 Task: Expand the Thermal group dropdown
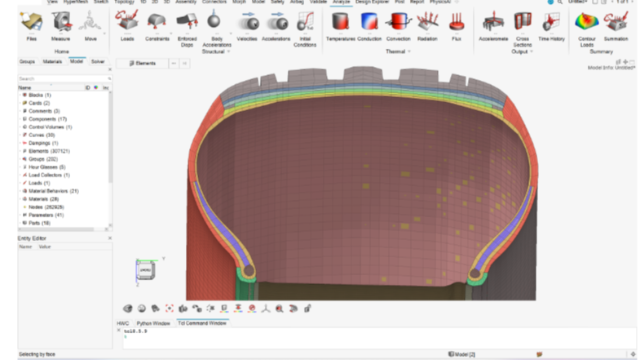409,52
